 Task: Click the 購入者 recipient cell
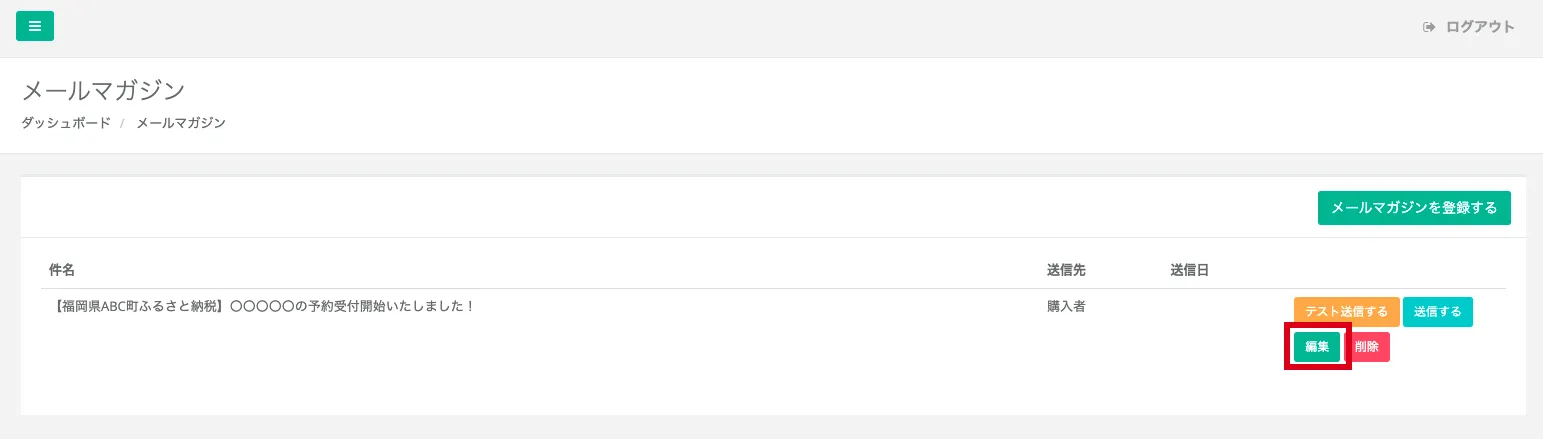[1066, 306]
